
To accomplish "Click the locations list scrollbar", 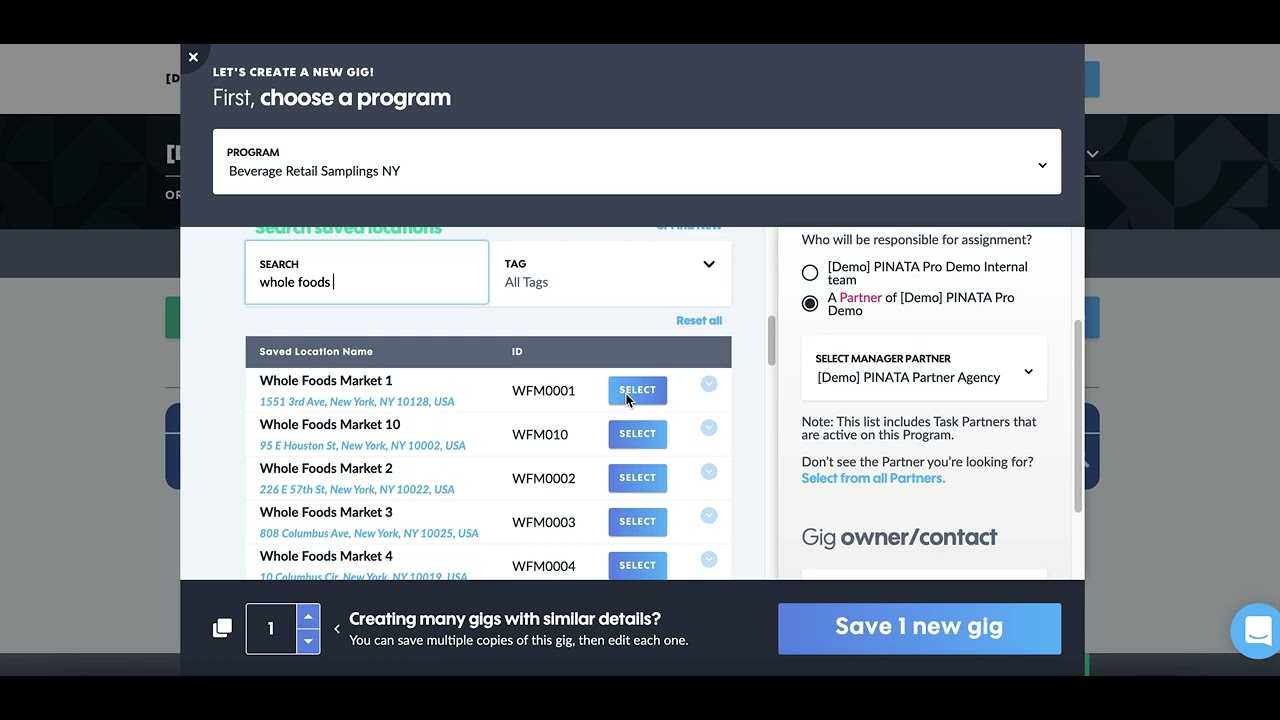I will click(771, 341).
